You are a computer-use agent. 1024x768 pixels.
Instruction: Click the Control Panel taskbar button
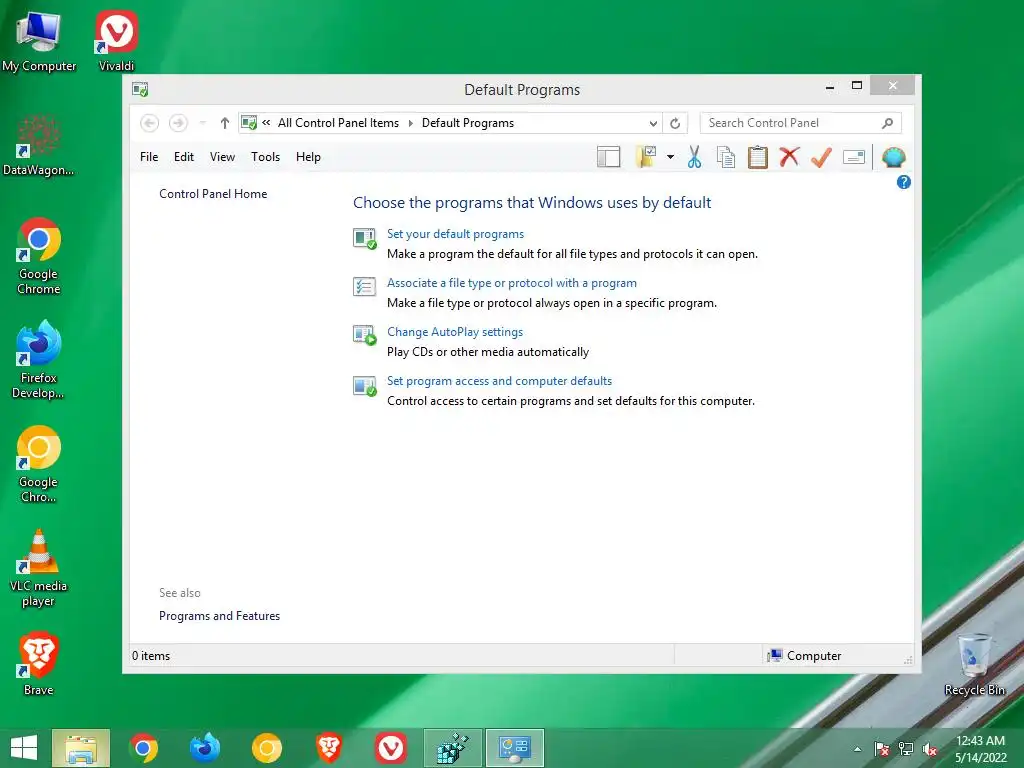point(515,748)
